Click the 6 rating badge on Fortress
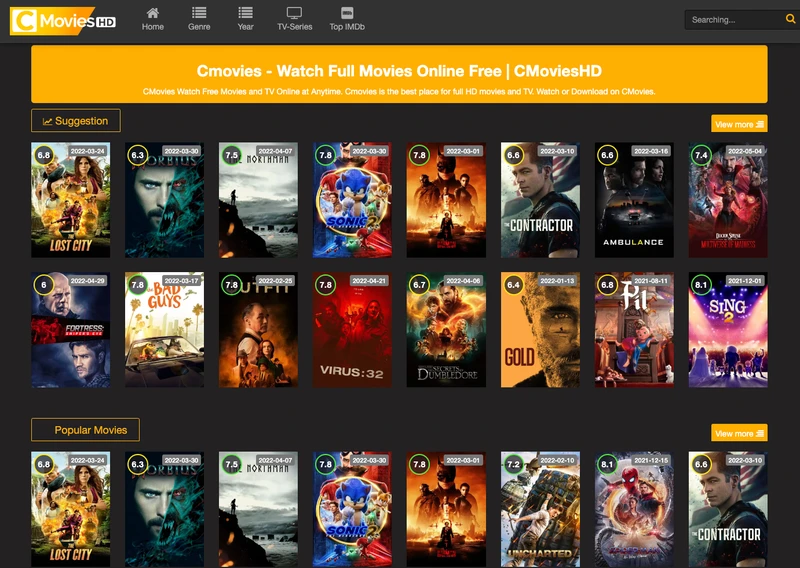800x568 pixels. pyautogui.click(x=44, y=285)
